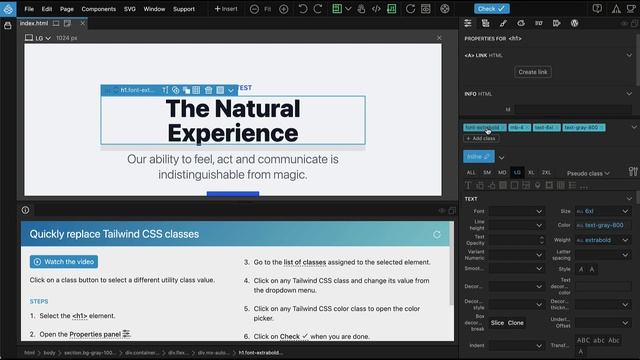Image resolution: width=640 pixels, height=360 pixels.
Task: Select The Natural Experience heading
Action: [x=233, y=120]
